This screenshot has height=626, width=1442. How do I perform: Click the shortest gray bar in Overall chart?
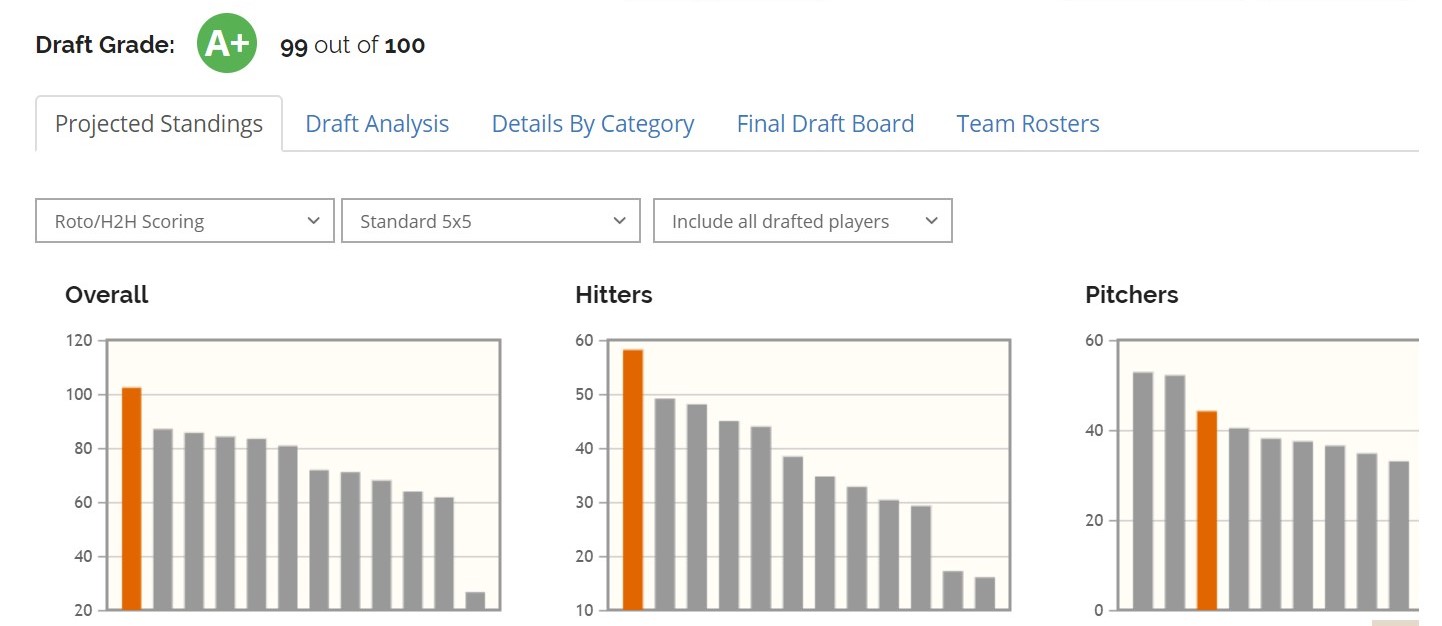point(475,601)
